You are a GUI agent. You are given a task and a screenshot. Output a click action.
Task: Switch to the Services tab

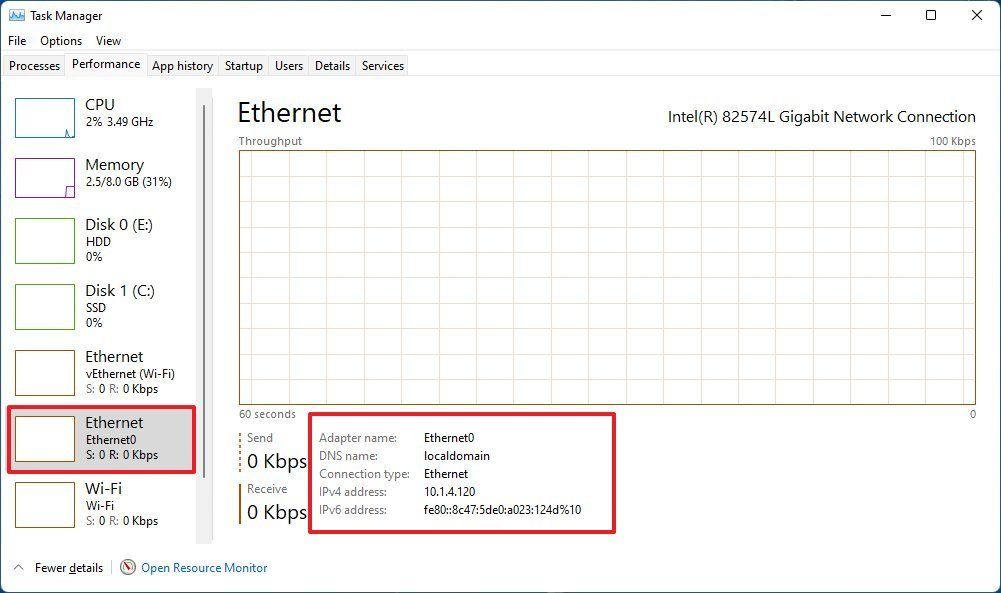coord(382,65)
